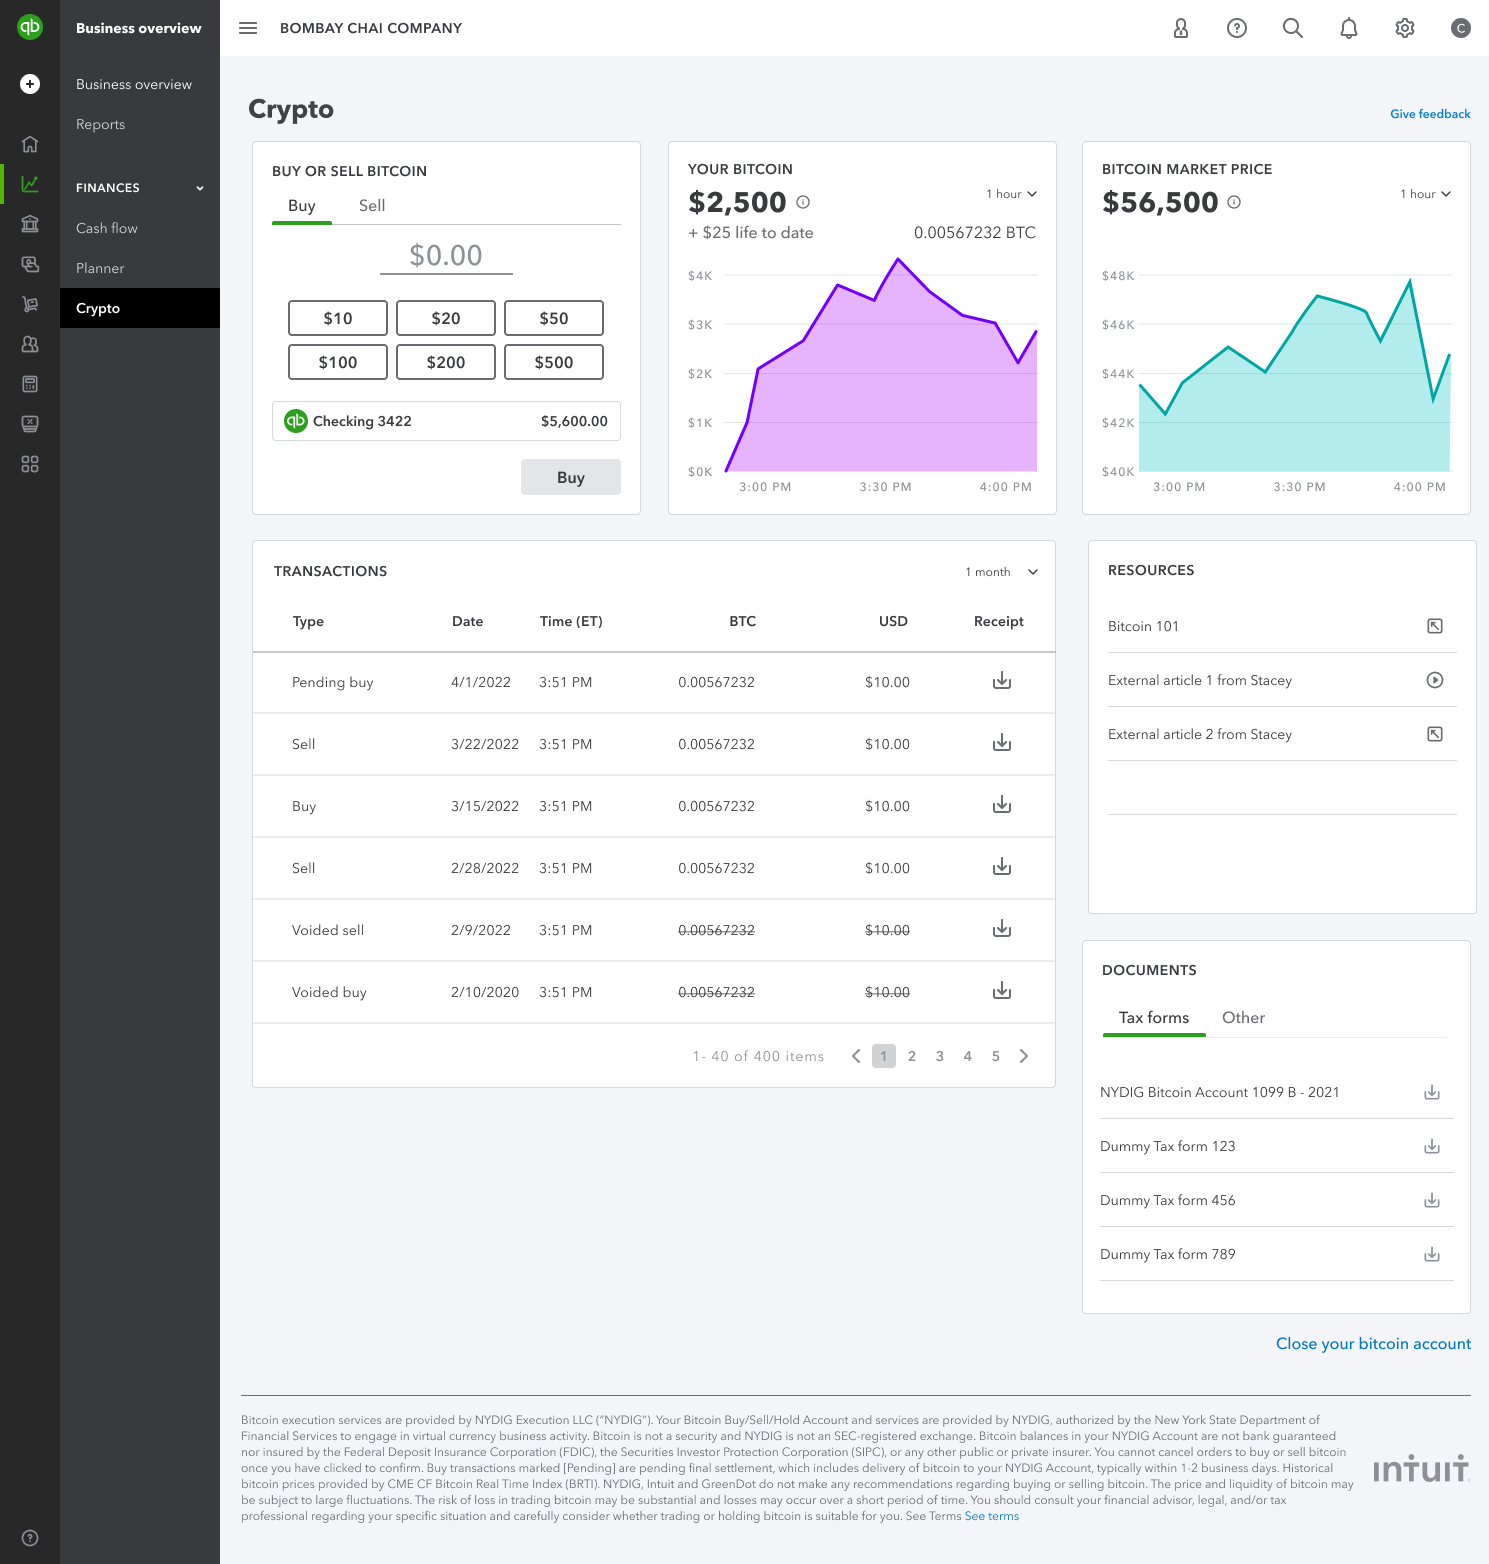Image resolution: width=1489 pixels, height=1564 pixels.
Task: Download Dummy Tax form 456
Action: [x=1432, y=1200]
